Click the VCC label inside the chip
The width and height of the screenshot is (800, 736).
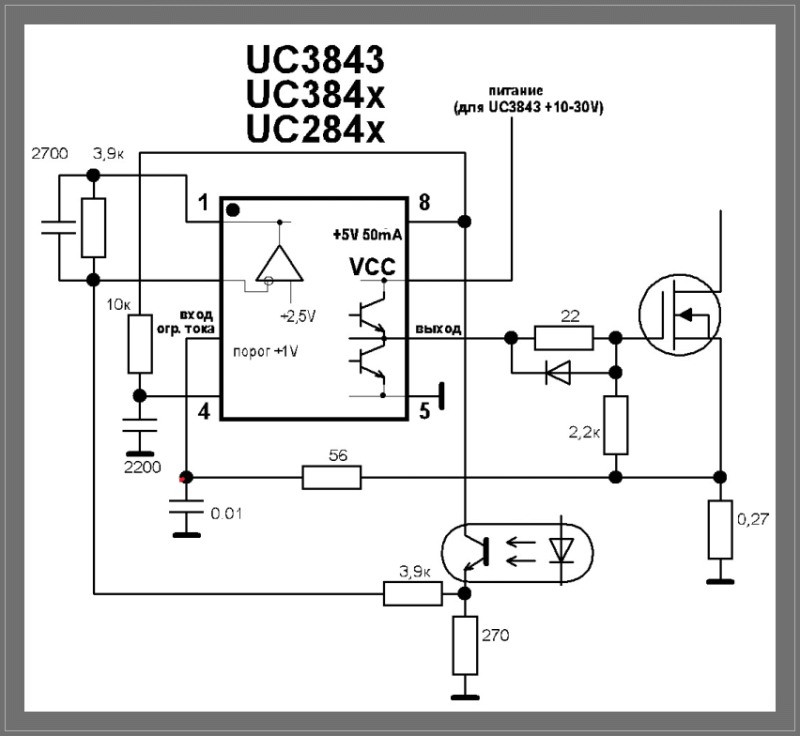tap(372, 267)
